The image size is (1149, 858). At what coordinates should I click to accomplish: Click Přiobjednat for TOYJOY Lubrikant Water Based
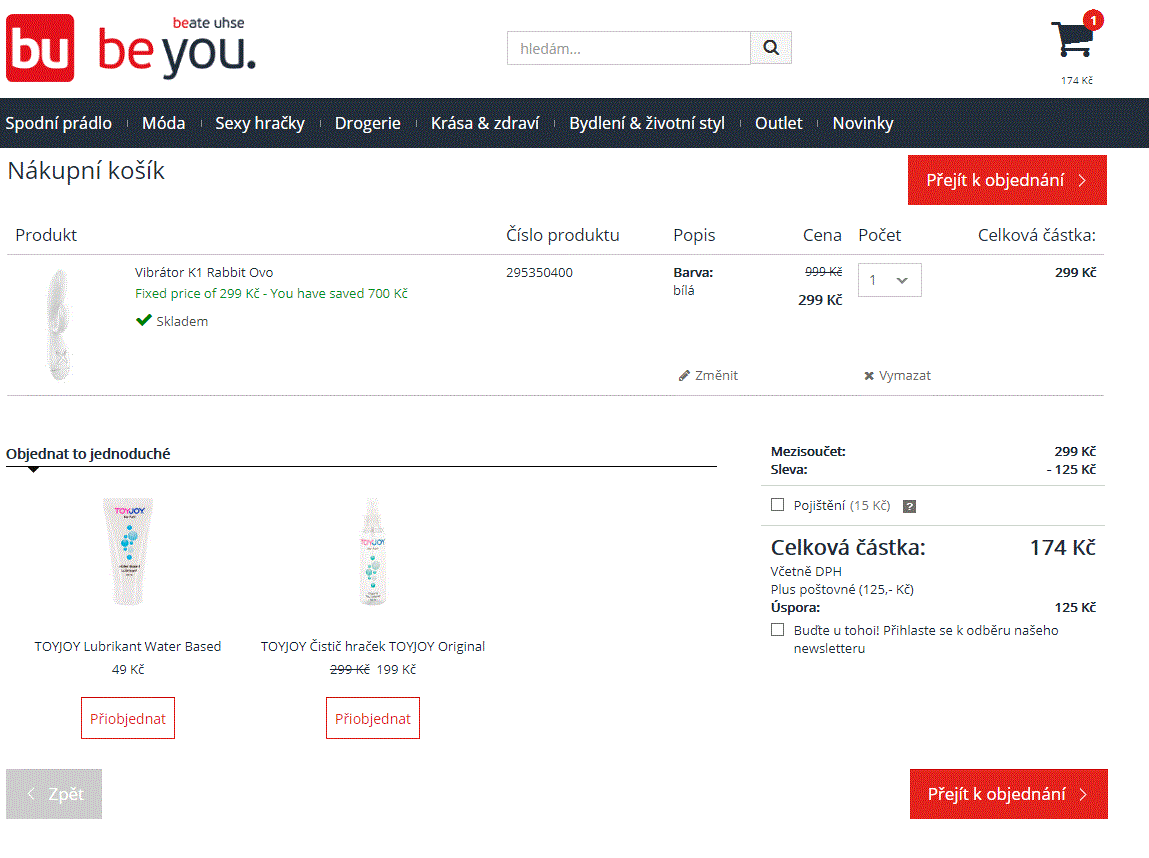click(128, 719)
